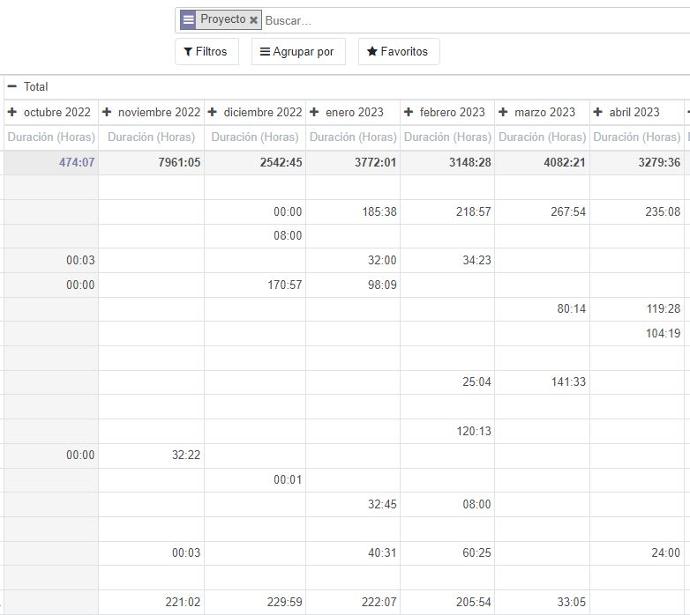Viewport: 690px width, 615px height.
Task: Select the cell showing 229:59
Action: click(255, 602)
